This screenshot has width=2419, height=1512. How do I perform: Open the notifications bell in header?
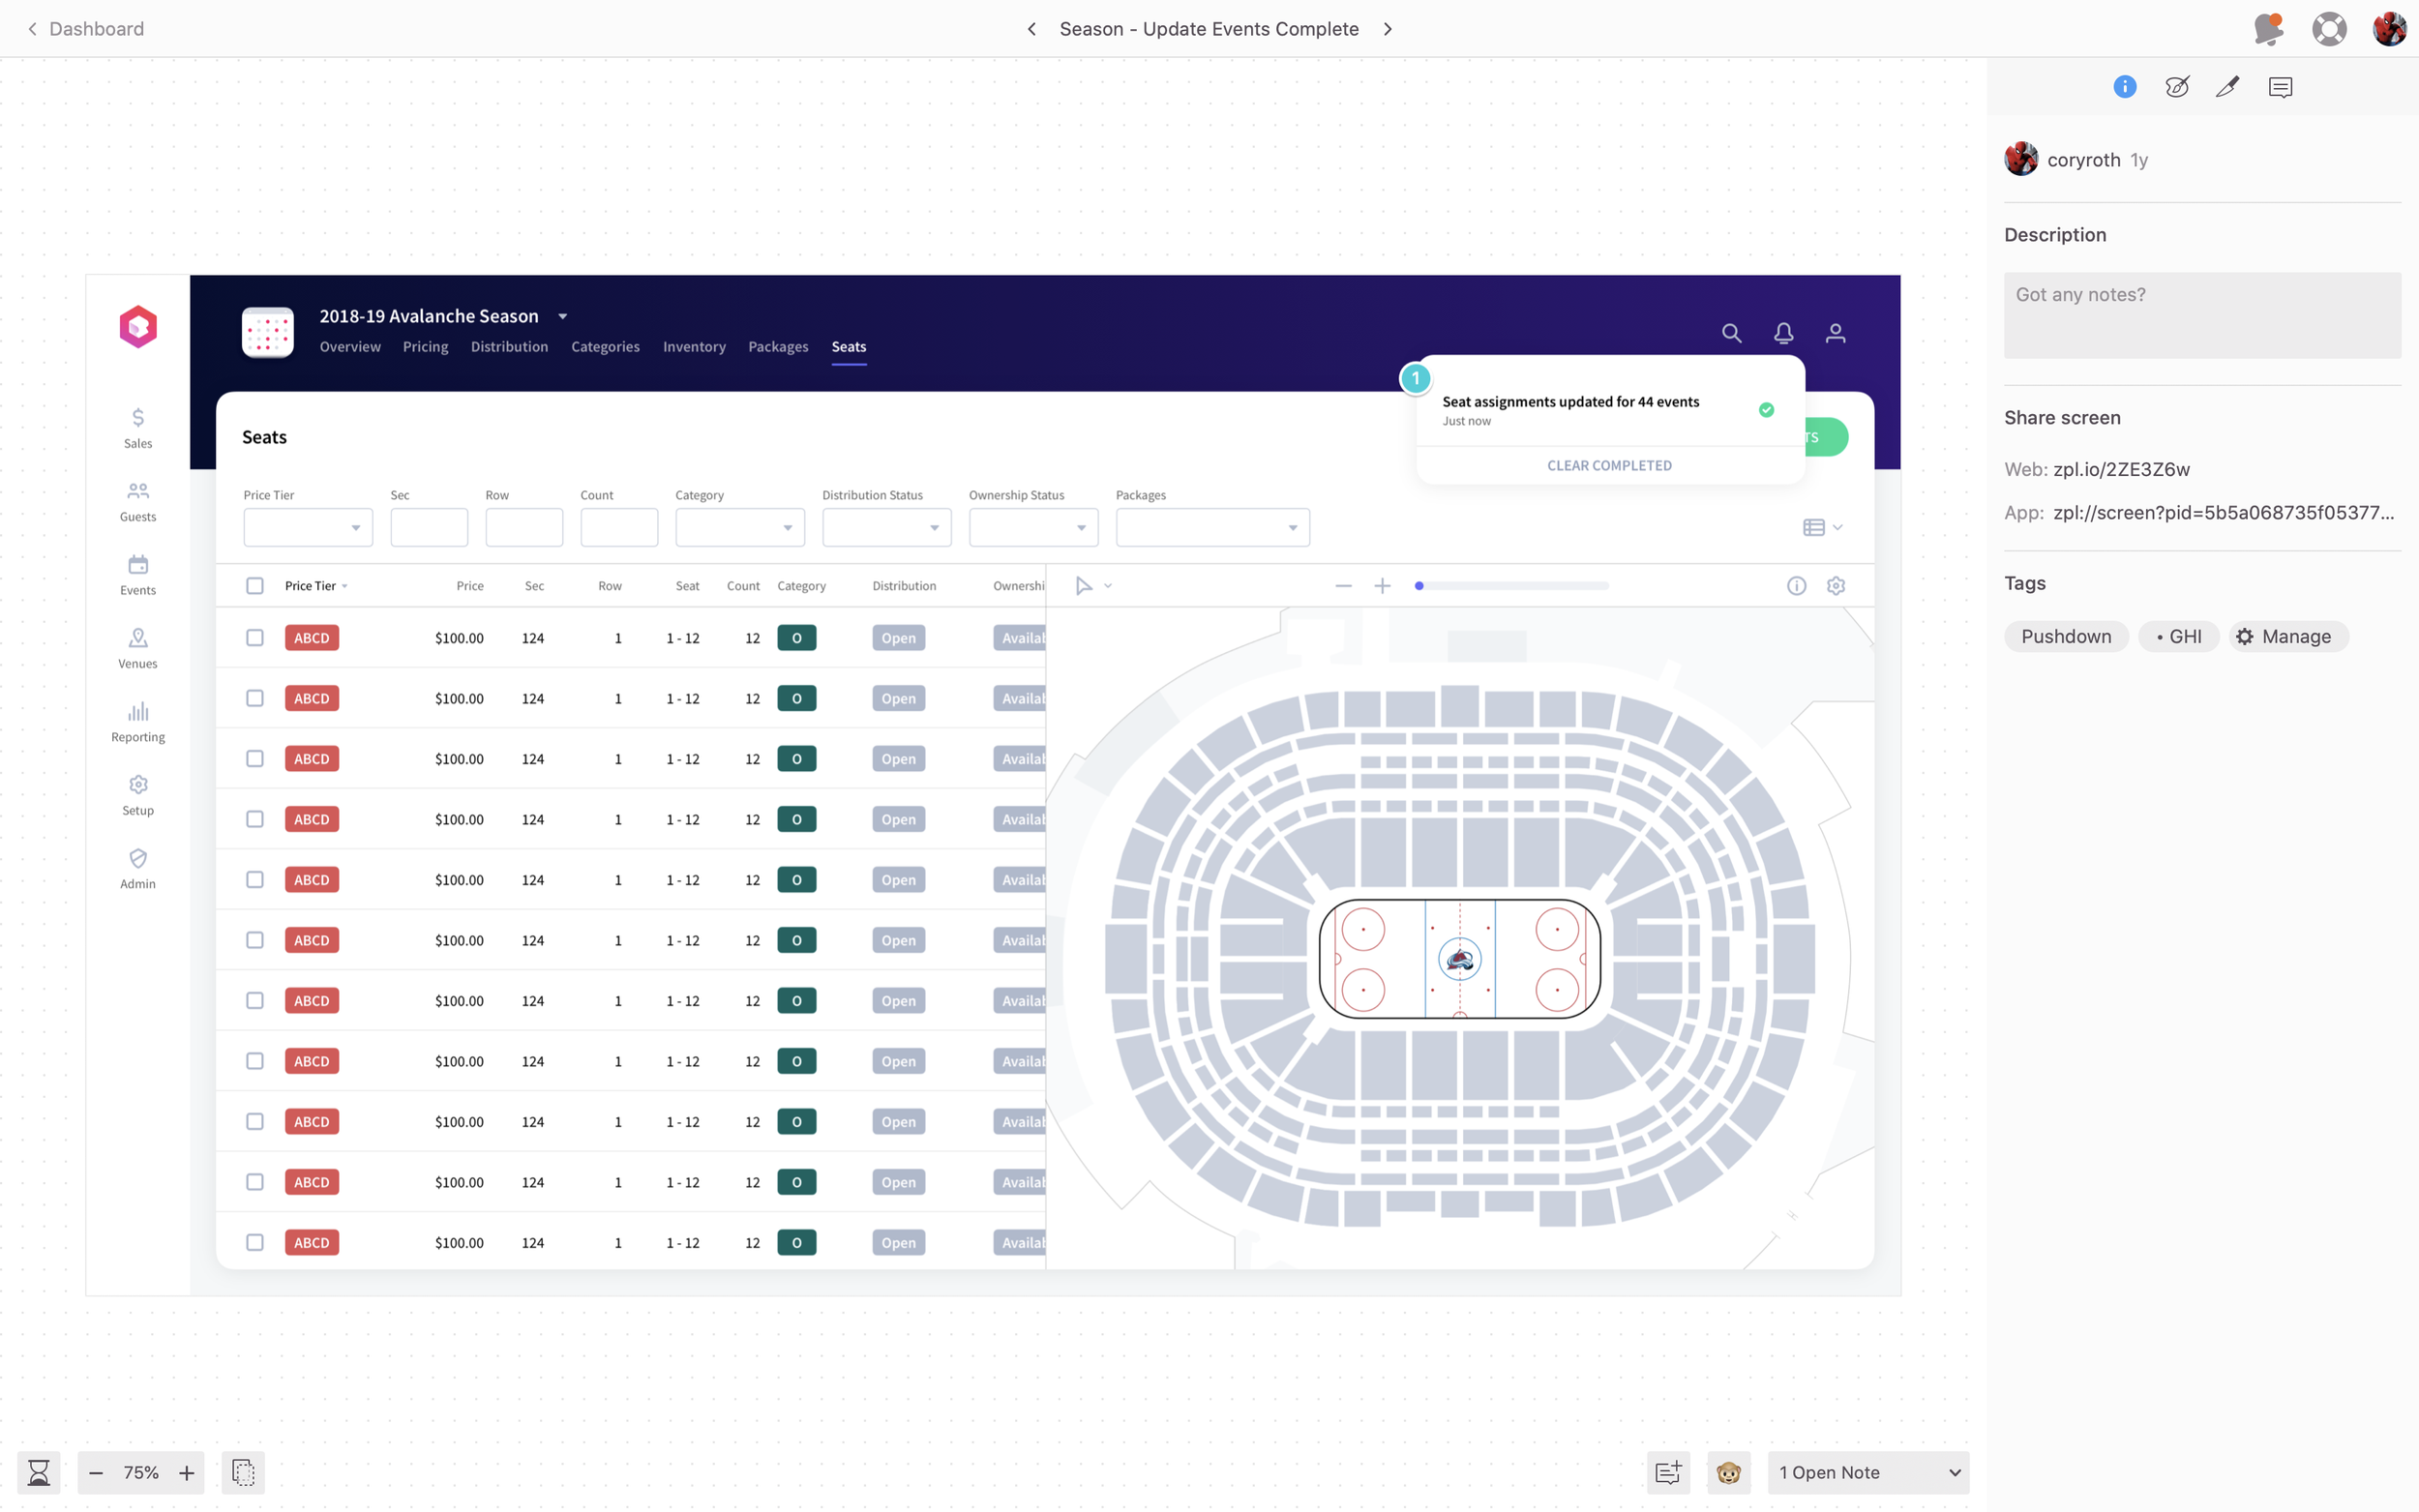click(1783, 333)
